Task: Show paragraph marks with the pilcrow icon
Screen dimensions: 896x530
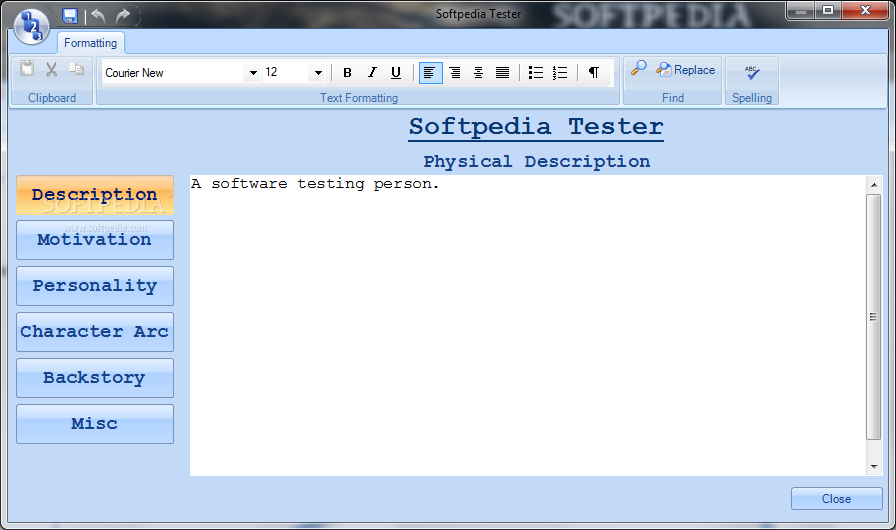Action: coord(594,73)
